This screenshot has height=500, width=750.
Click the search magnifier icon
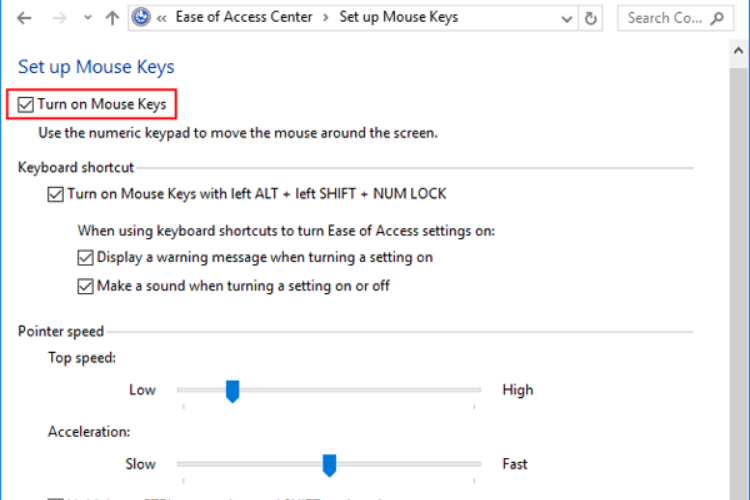[717, 18]
